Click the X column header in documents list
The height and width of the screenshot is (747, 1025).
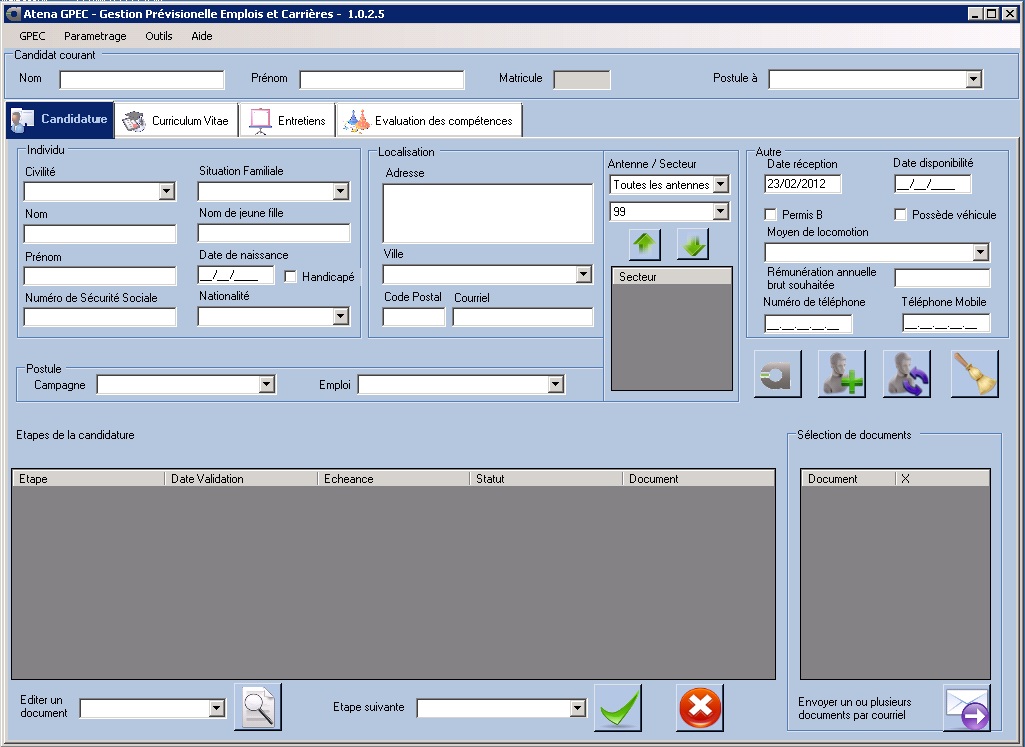coord(943,478)
